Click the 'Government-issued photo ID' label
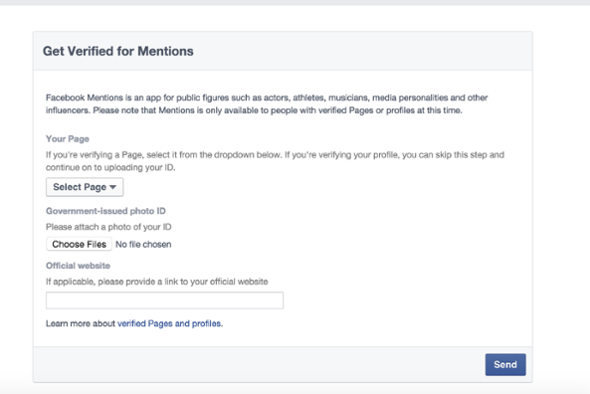Image resolution: width=590 pixels, height=394 pixels. [x=106, y=211]
